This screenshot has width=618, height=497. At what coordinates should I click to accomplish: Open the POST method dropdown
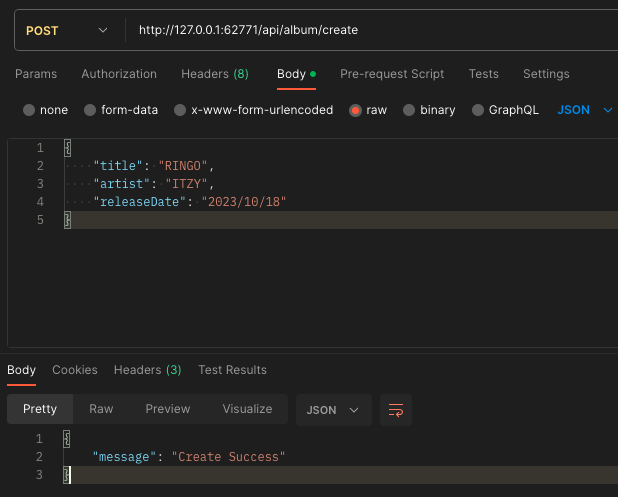point(67,30)
